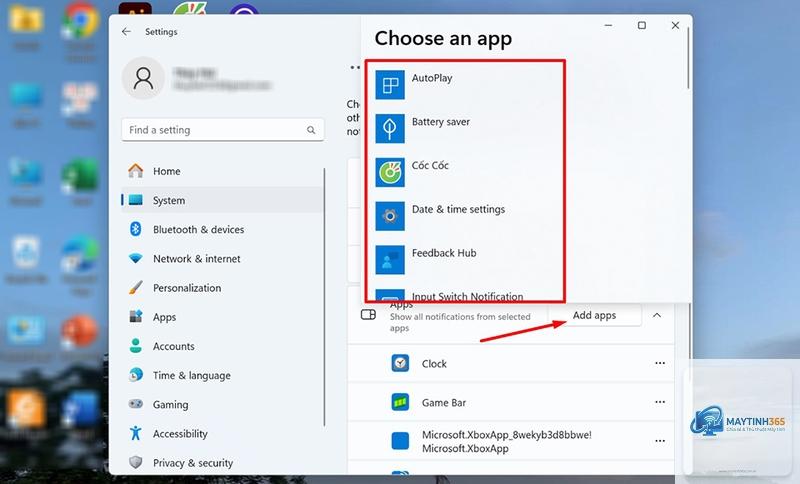Click the Apps section icon beside description
Screen dimensions: 800x484
(368, 315)
